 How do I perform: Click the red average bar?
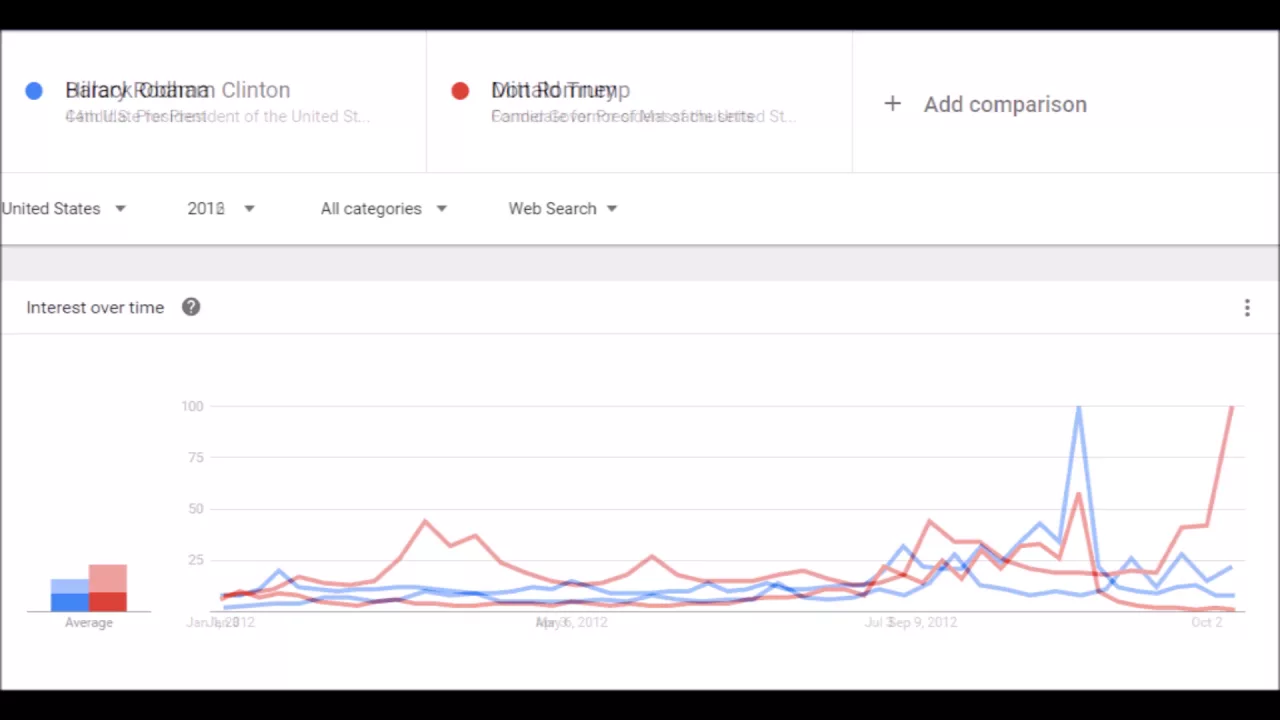(108, 588)
